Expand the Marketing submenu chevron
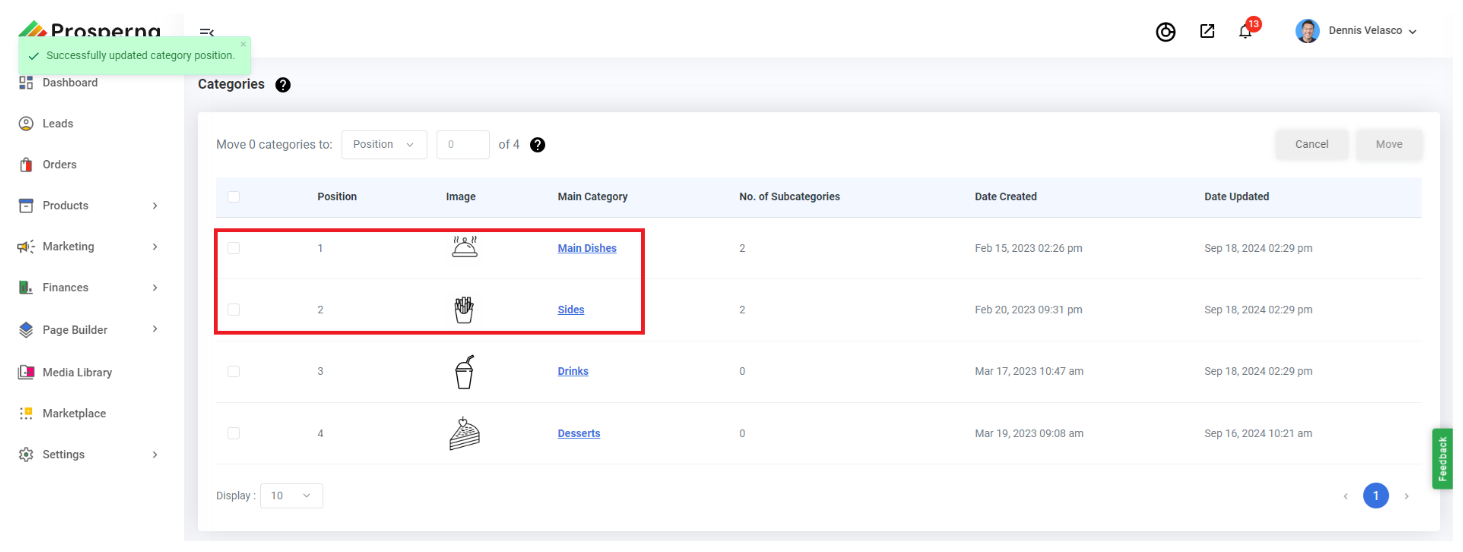 point(155,247)
